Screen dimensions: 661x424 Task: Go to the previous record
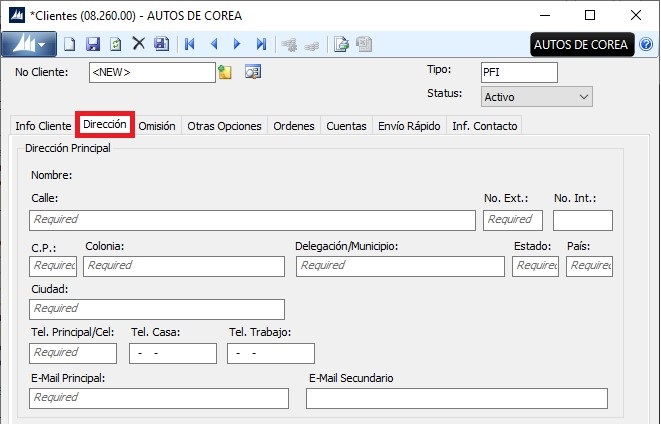coord(214,44)
